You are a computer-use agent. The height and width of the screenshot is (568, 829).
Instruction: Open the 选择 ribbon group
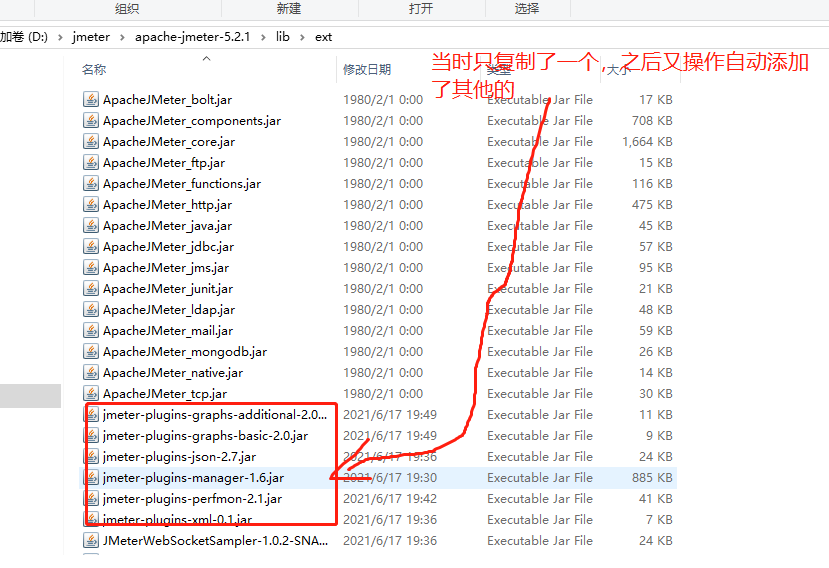point(527,8)
